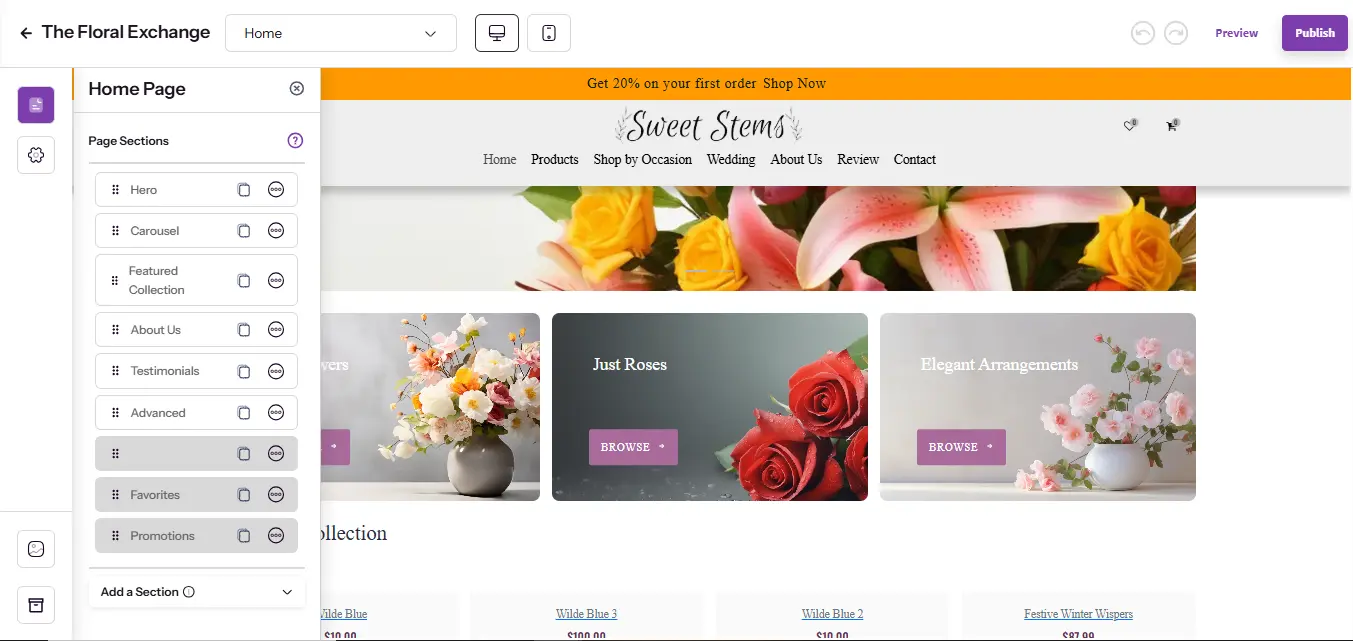
Task: Click Browse on the Just Roses card
Action: point(633,447)
